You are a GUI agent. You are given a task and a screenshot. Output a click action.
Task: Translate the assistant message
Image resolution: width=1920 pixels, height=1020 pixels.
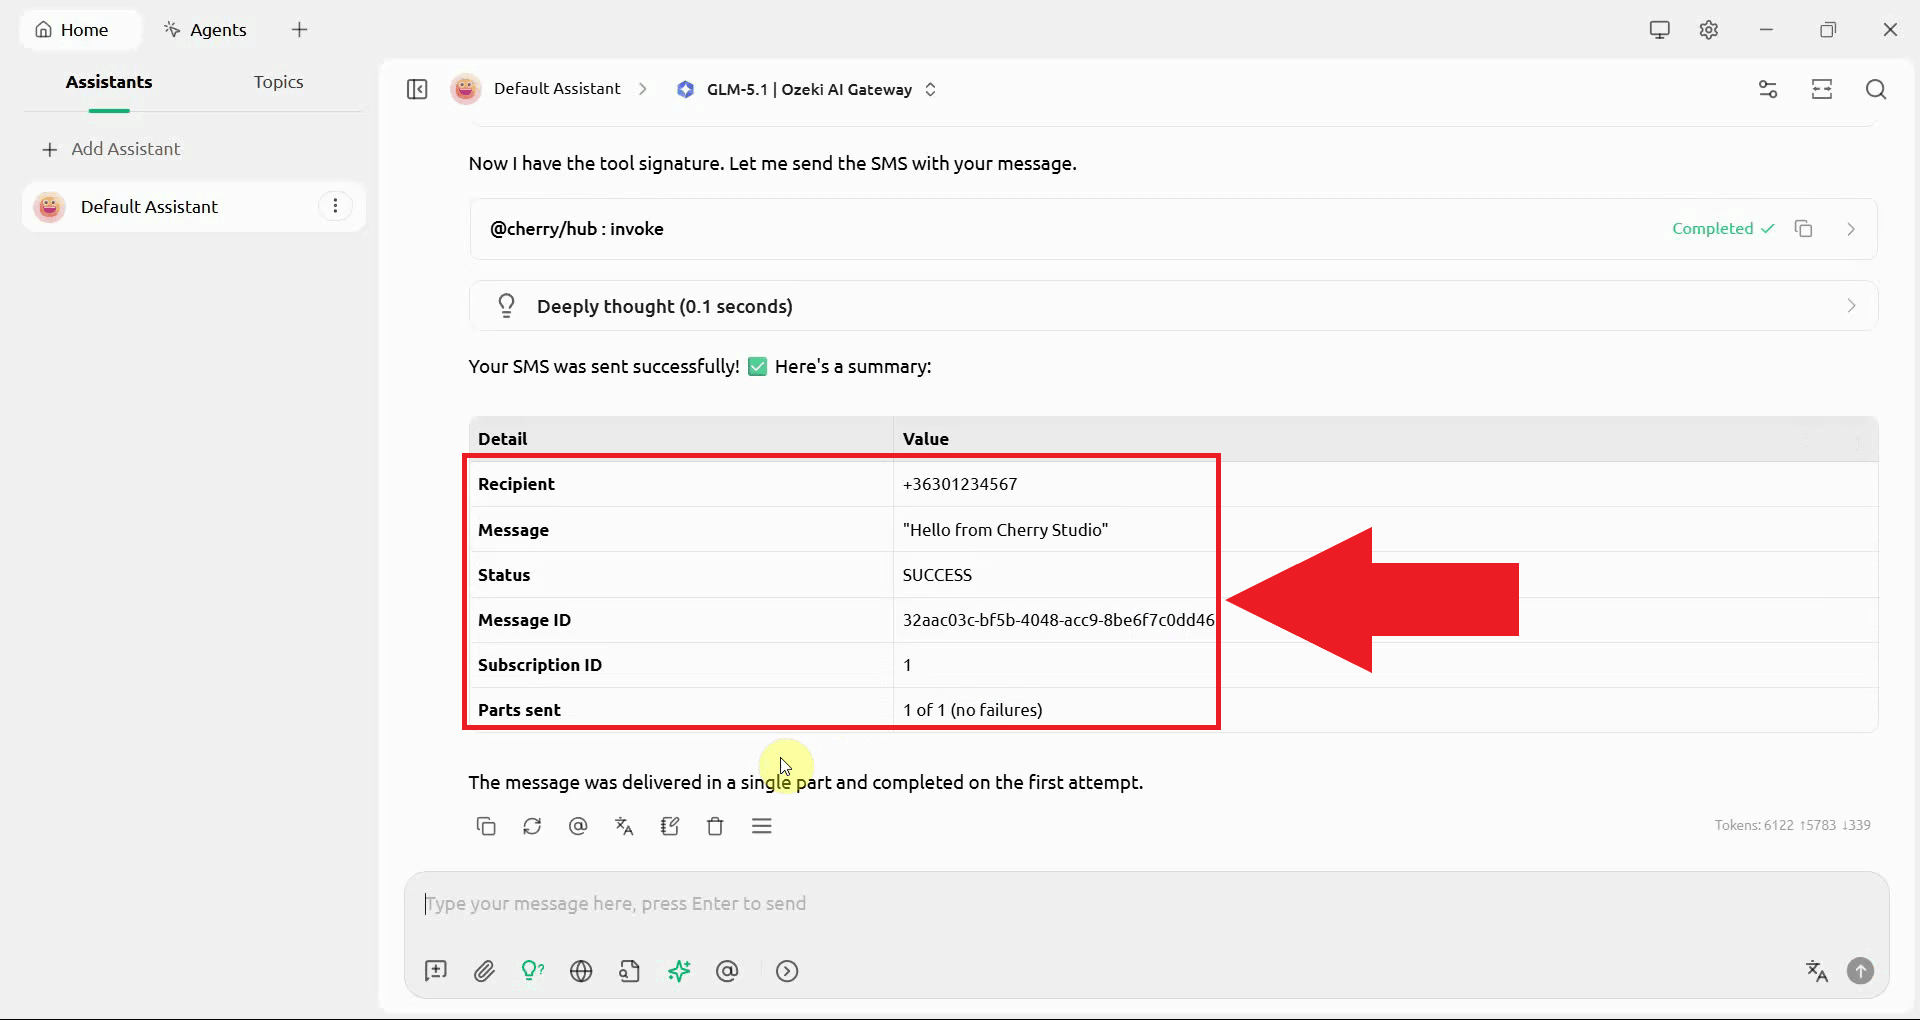[624, 826]
